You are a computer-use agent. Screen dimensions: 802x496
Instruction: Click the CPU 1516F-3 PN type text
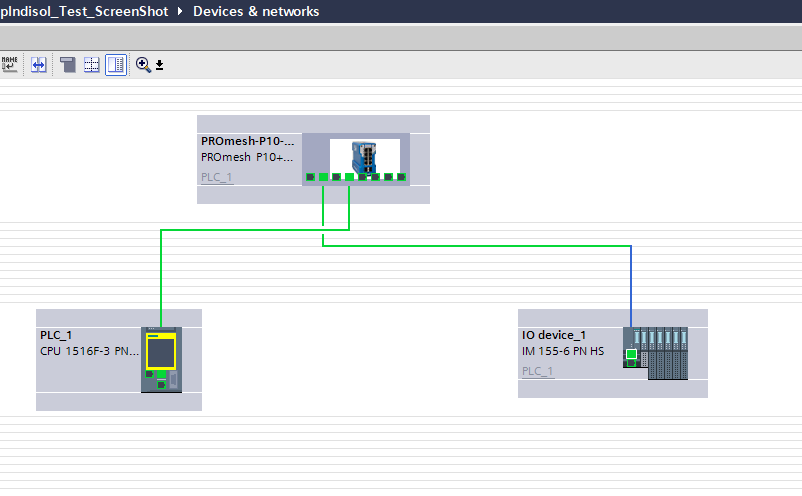click(x=89, y=351)
